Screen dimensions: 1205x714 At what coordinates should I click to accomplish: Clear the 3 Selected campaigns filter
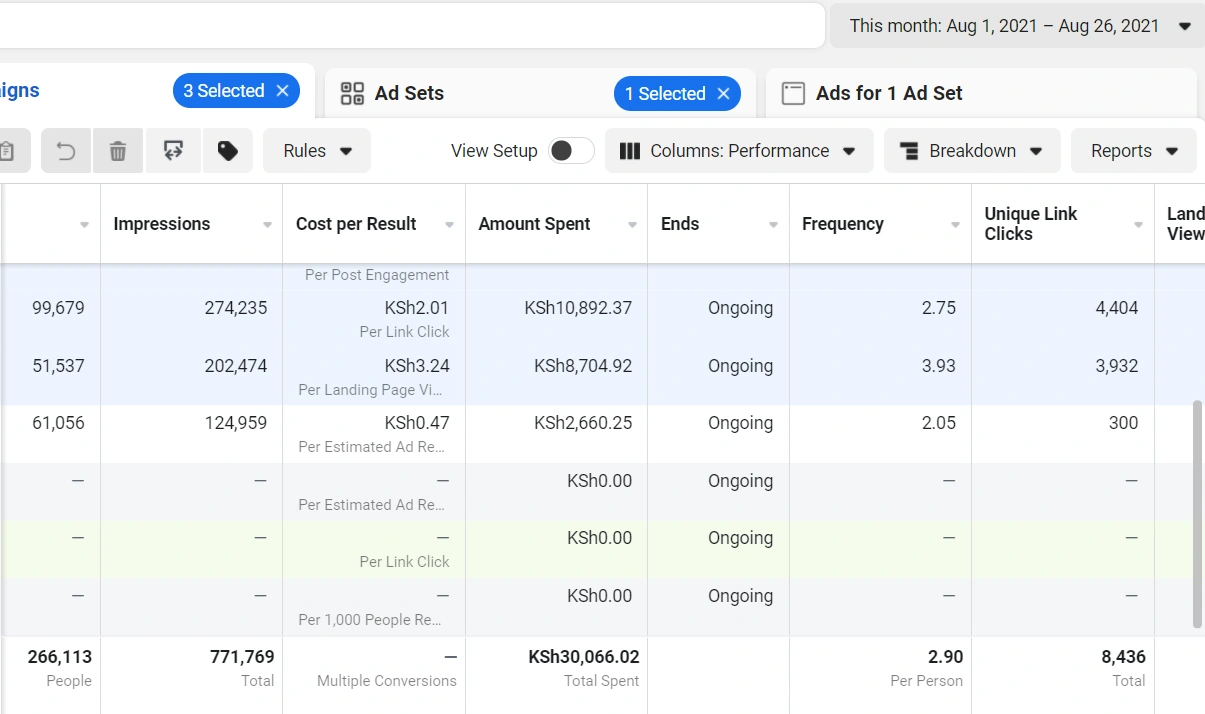[x=282, y=91]
